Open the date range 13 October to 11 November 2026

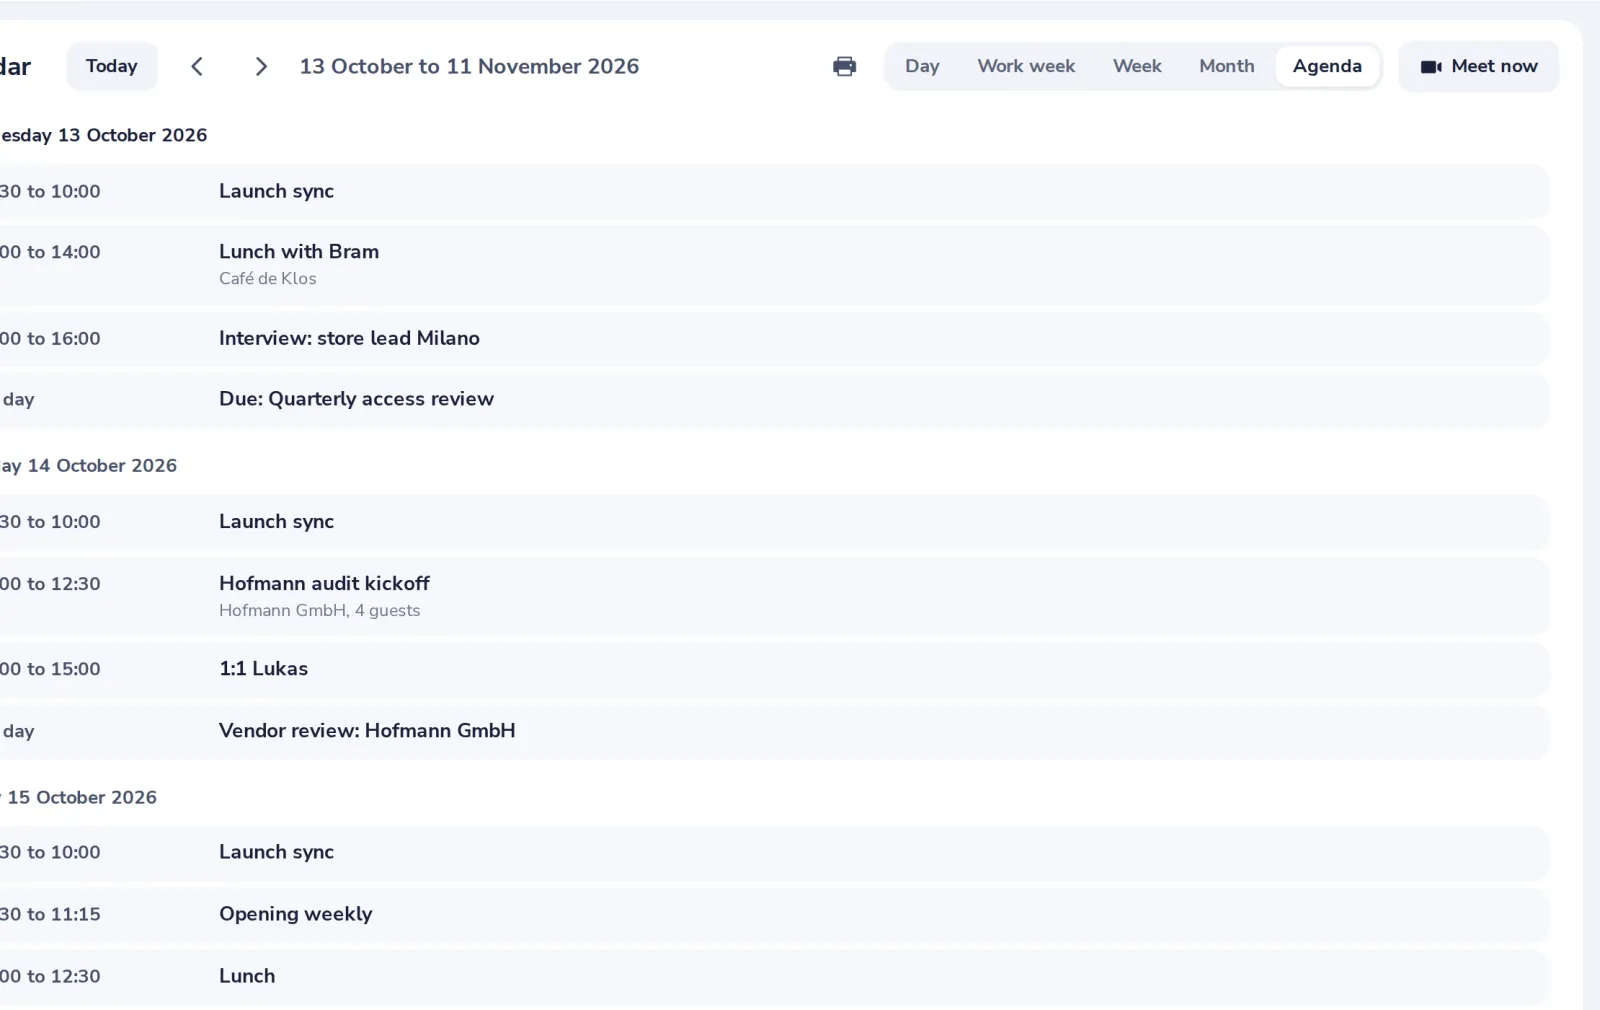[469, 66]
